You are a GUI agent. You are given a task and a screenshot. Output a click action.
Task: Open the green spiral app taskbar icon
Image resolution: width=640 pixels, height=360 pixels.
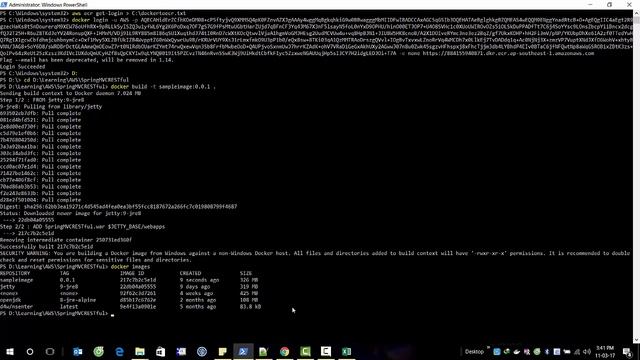pos(98,351)
